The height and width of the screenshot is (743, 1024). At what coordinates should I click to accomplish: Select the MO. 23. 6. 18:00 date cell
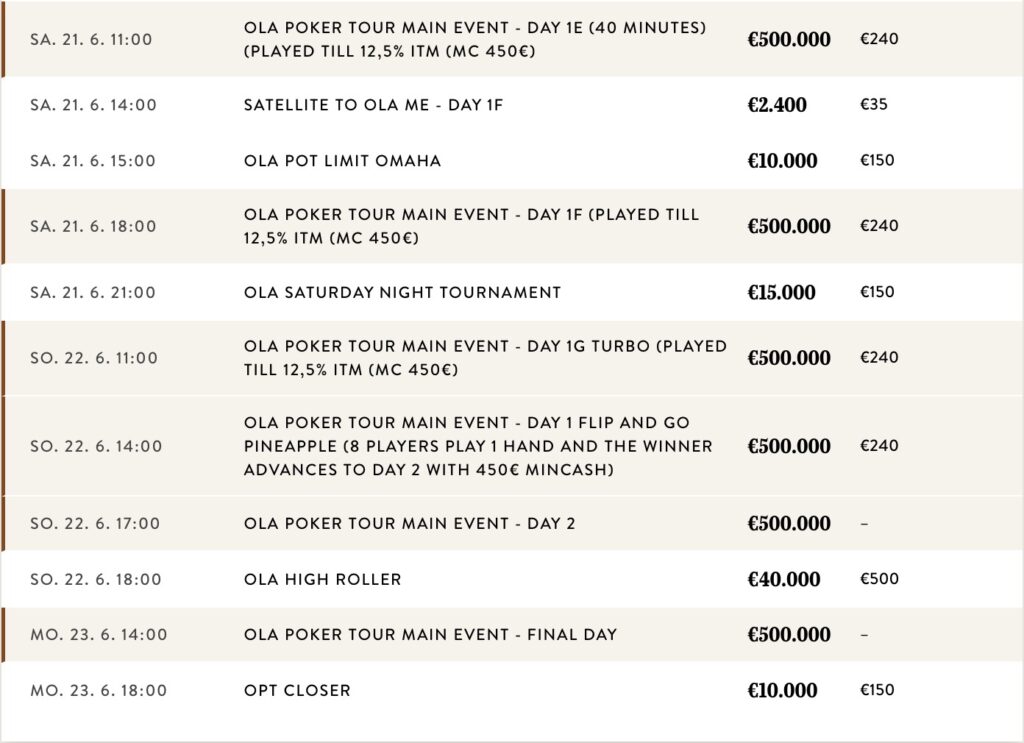(x=98, y=690)
